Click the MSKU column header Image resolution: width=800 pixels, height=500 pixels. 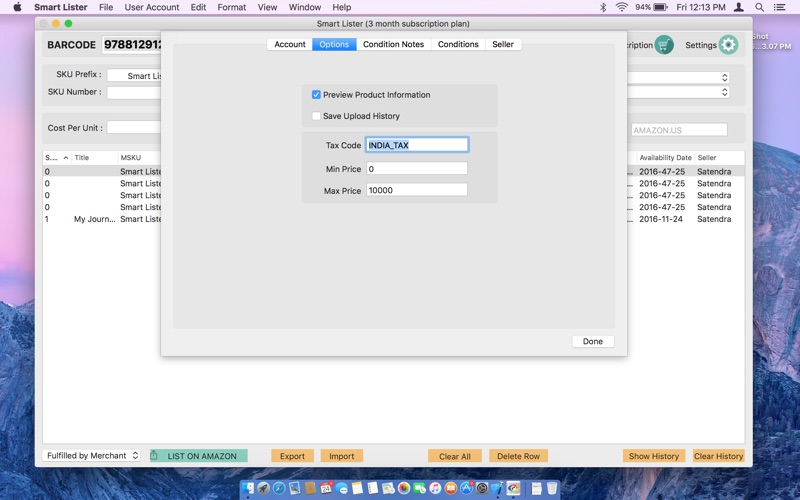point(131,158)
